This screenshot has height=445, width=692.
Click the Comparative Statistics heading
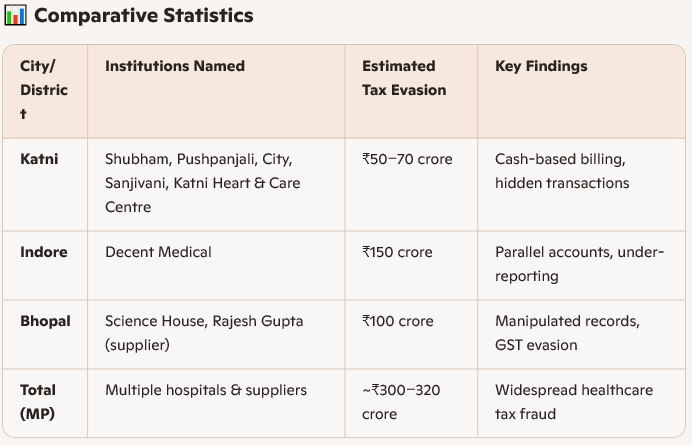tap(142, 17)
